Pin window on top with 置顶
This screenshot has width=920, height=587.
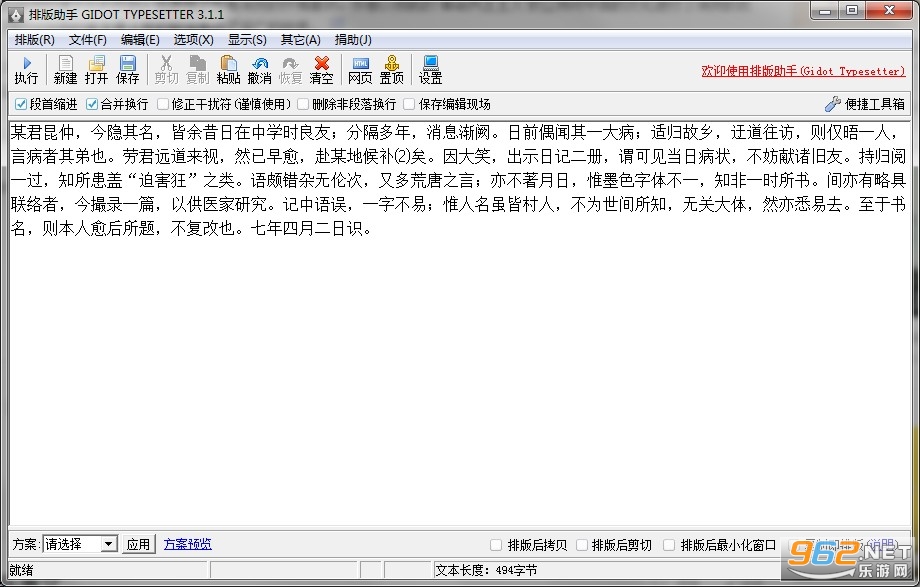[391, 70]
